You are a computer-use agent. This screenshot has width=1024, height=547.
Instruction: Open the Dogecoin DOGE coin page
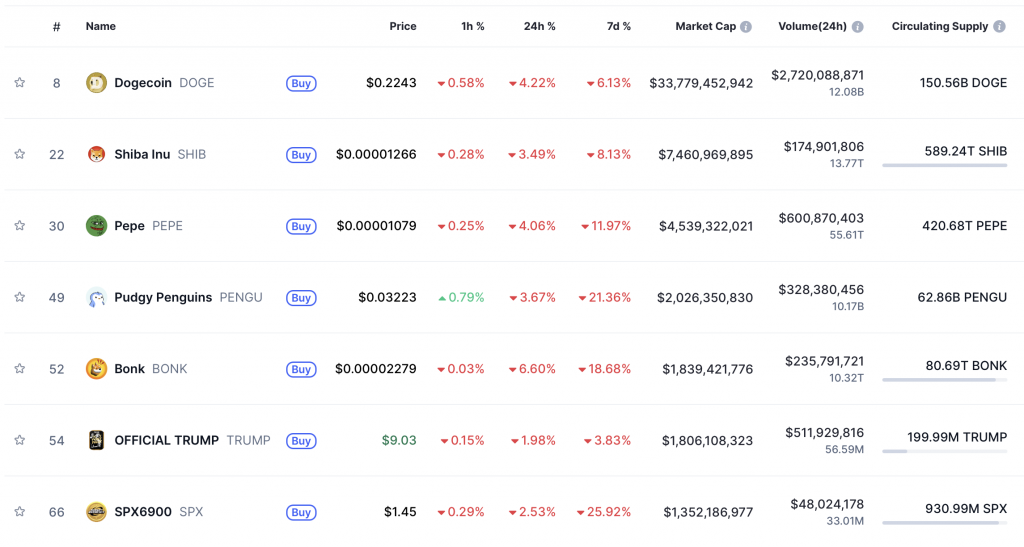(164, 83)
